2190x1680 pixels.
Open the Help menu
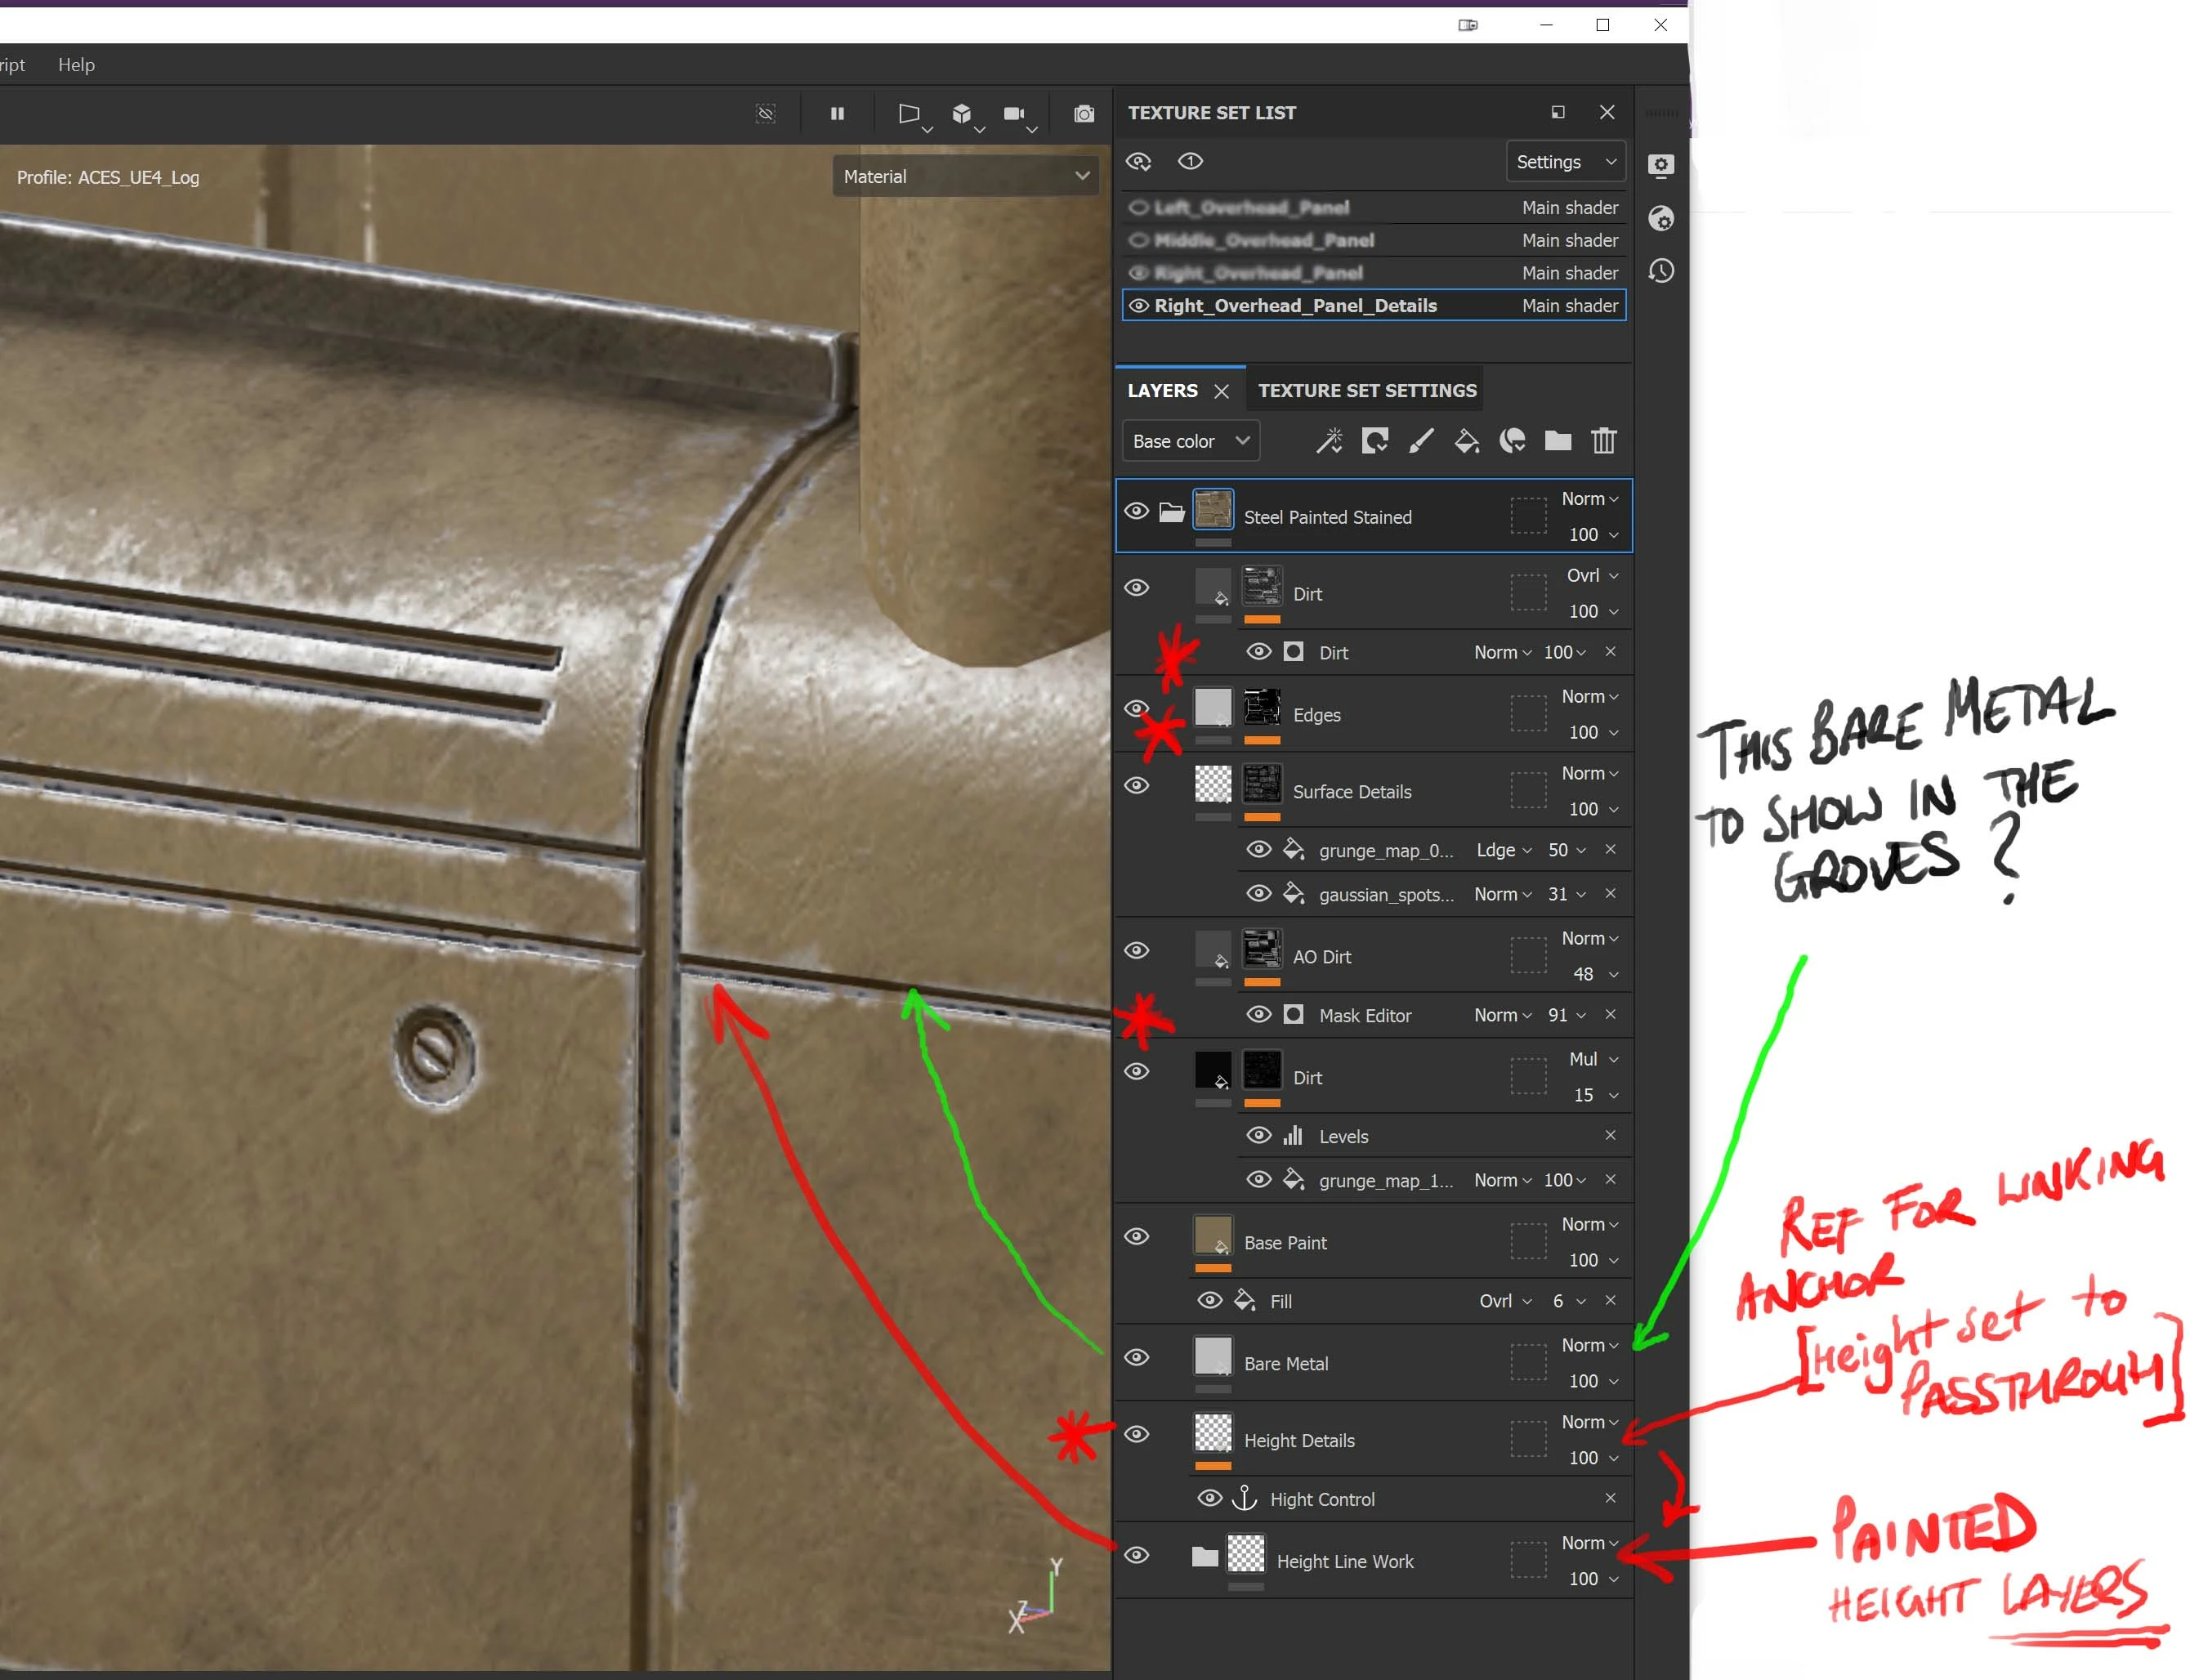click(76, 65)
